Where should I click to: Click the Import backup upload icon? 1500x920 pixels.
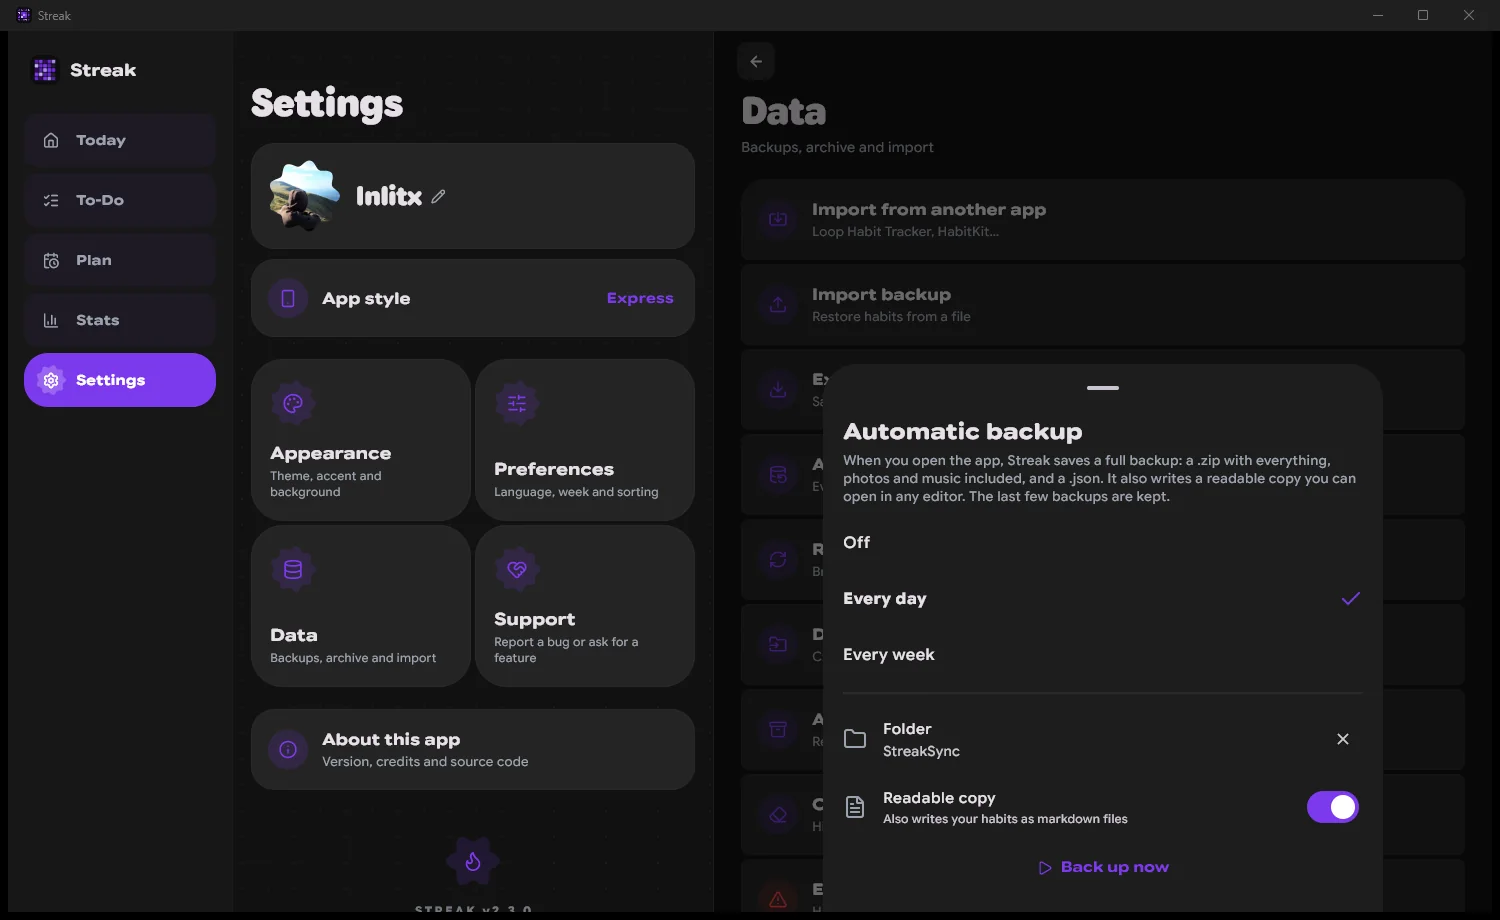(778, 305)
